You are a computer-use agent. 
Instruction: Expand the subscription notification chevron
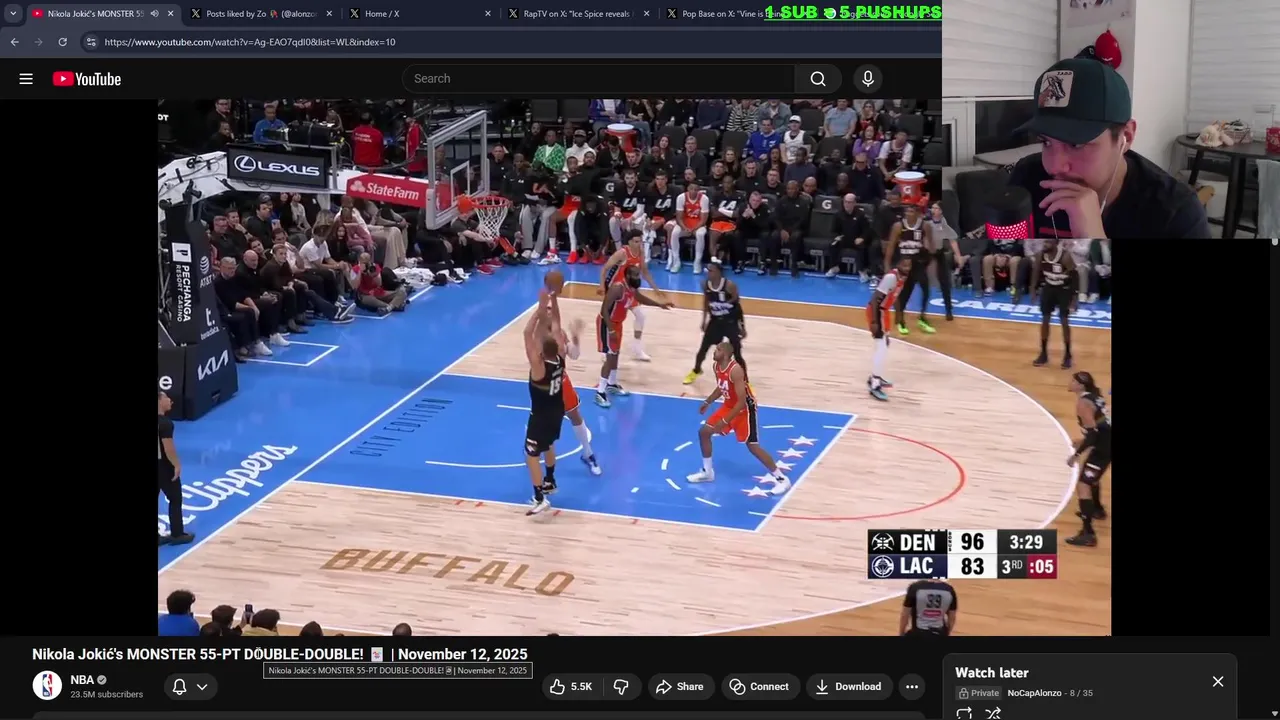[202, 687]
